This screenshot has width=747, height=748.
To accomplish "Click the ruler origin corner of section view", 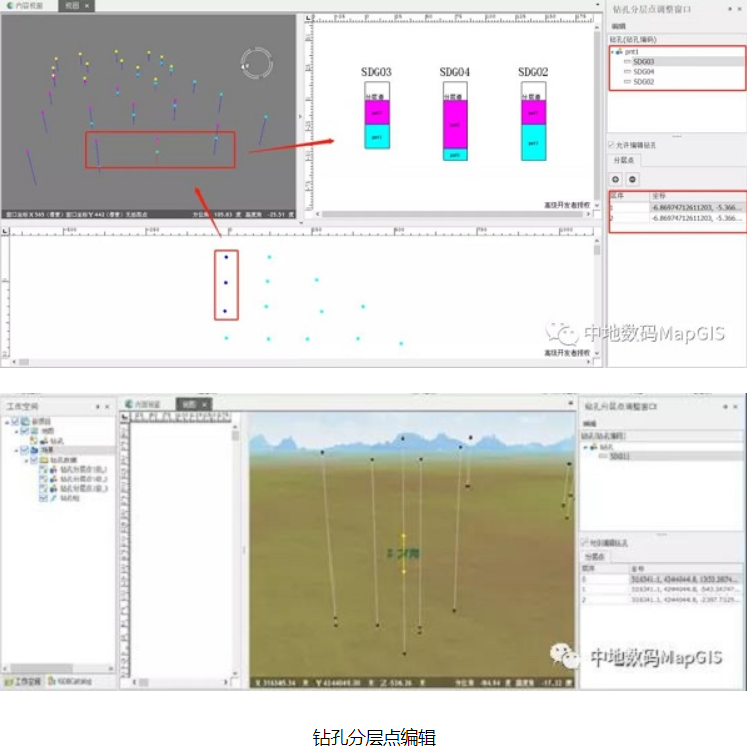I will [x=308, y=18].
